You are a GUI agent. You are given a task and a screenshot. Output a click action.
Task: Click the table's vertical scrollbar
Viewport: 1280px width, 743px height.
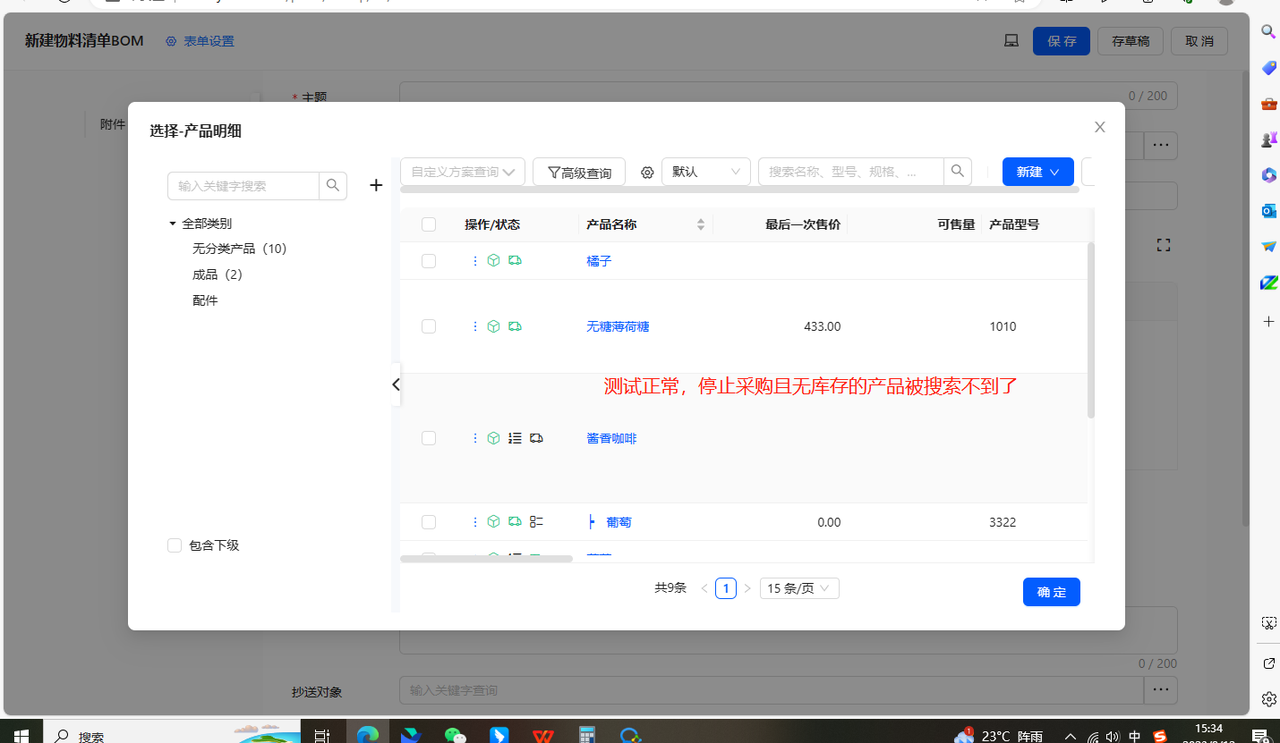pyautogui.click(x=1091, y=330)
